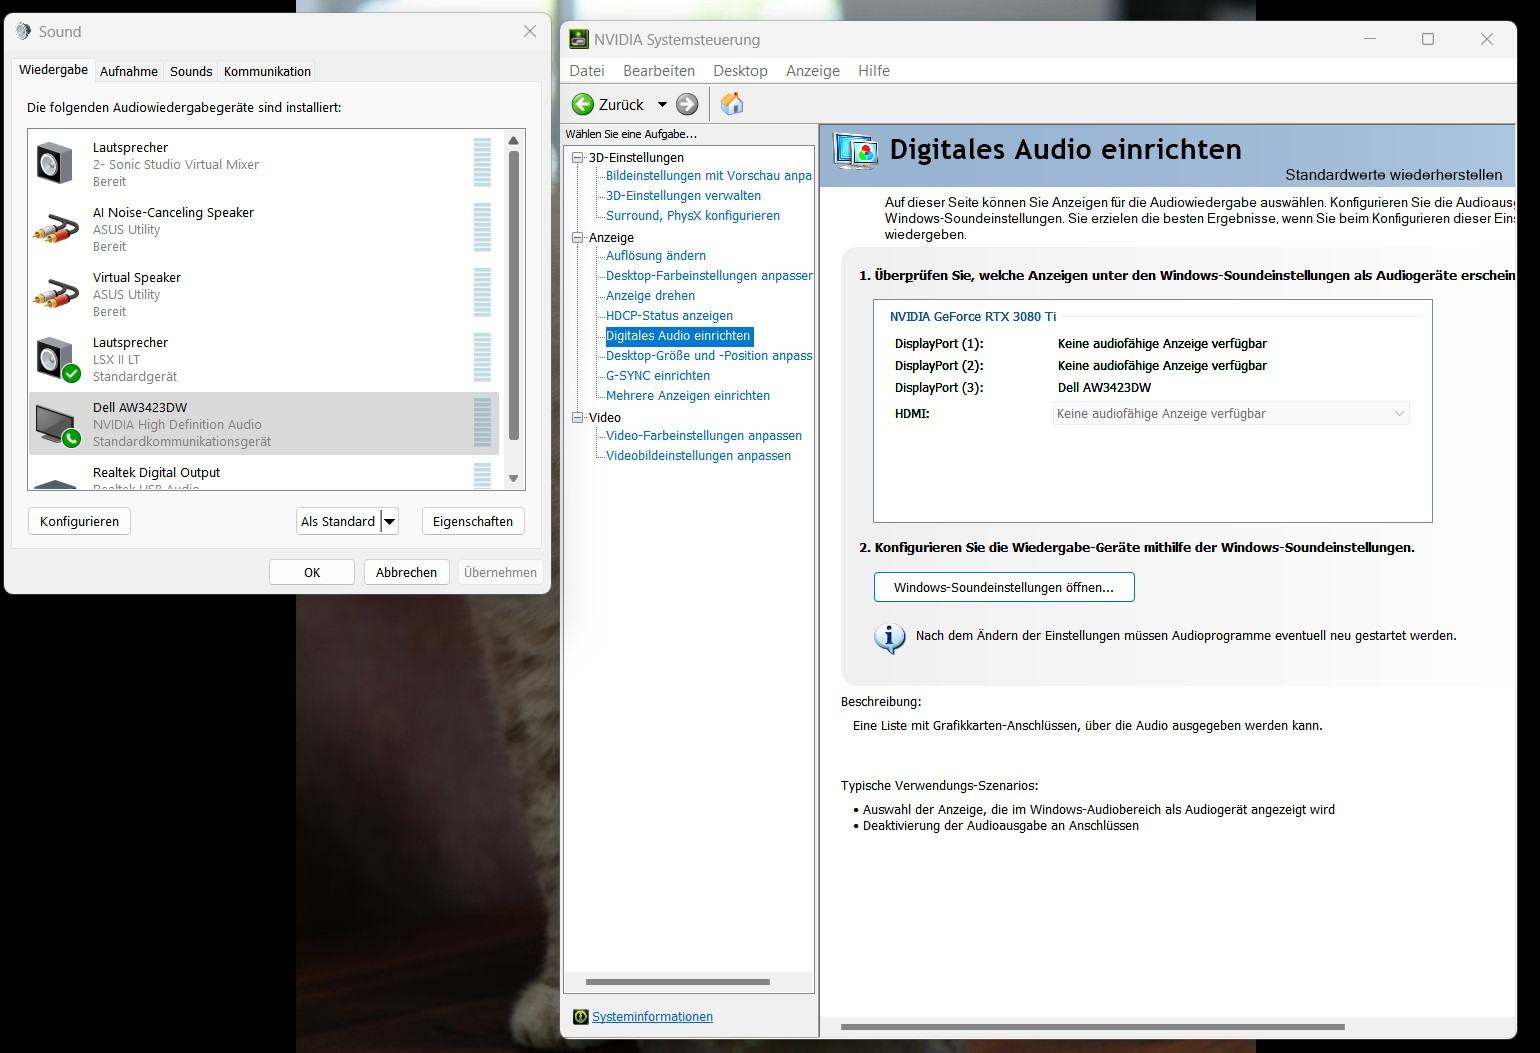Click Windows-Soundeinstellungen öffnen button
This screenshot has height=1053, width=1540.
tap(1004, 587)
